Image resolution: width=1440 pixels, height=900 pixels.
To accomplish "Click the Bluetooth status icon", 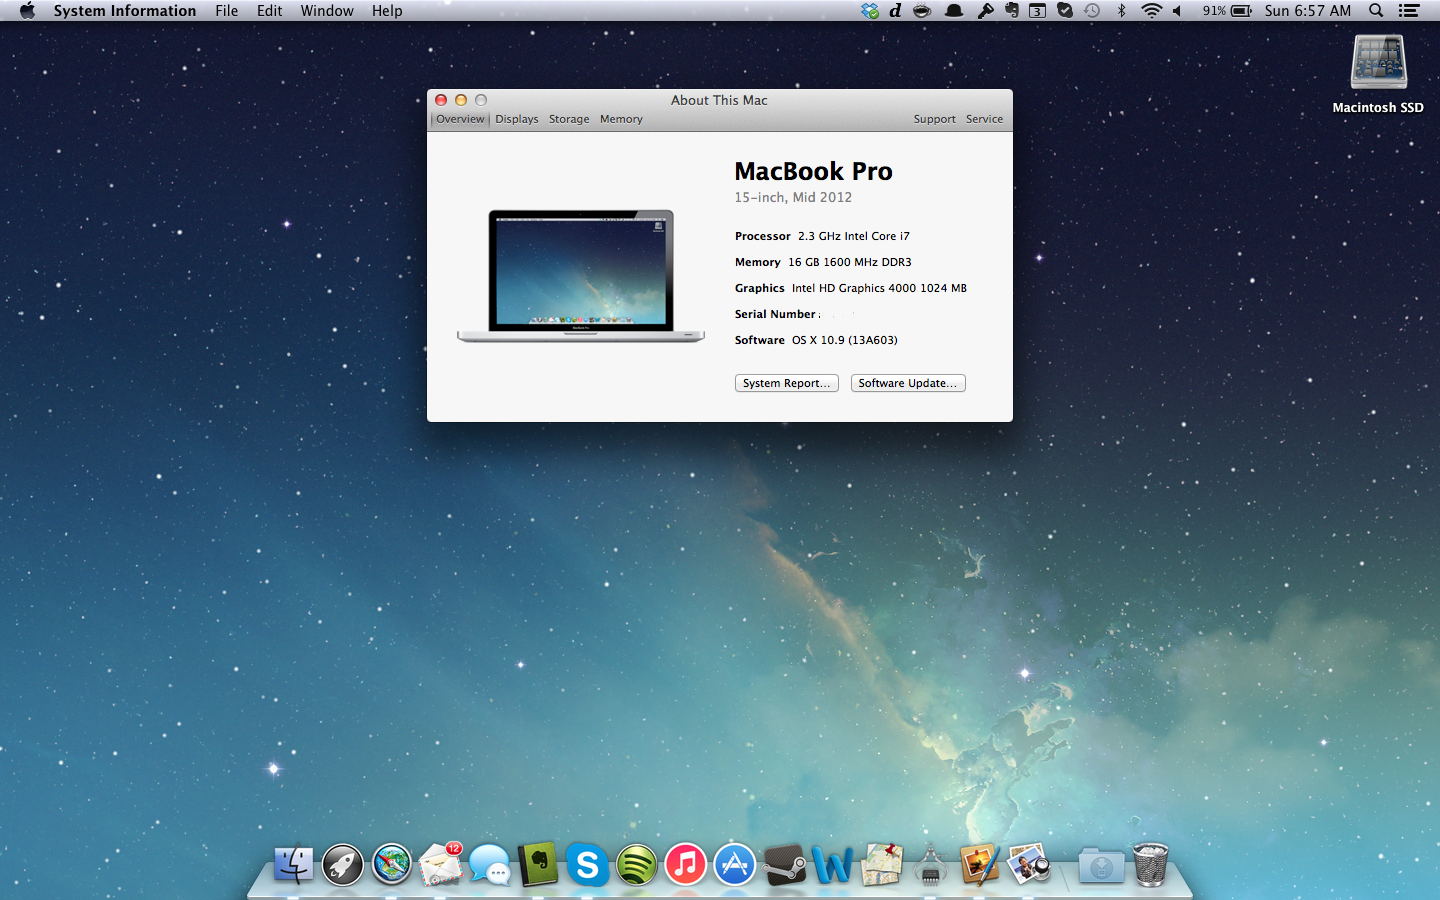I will pos(1121,11).
